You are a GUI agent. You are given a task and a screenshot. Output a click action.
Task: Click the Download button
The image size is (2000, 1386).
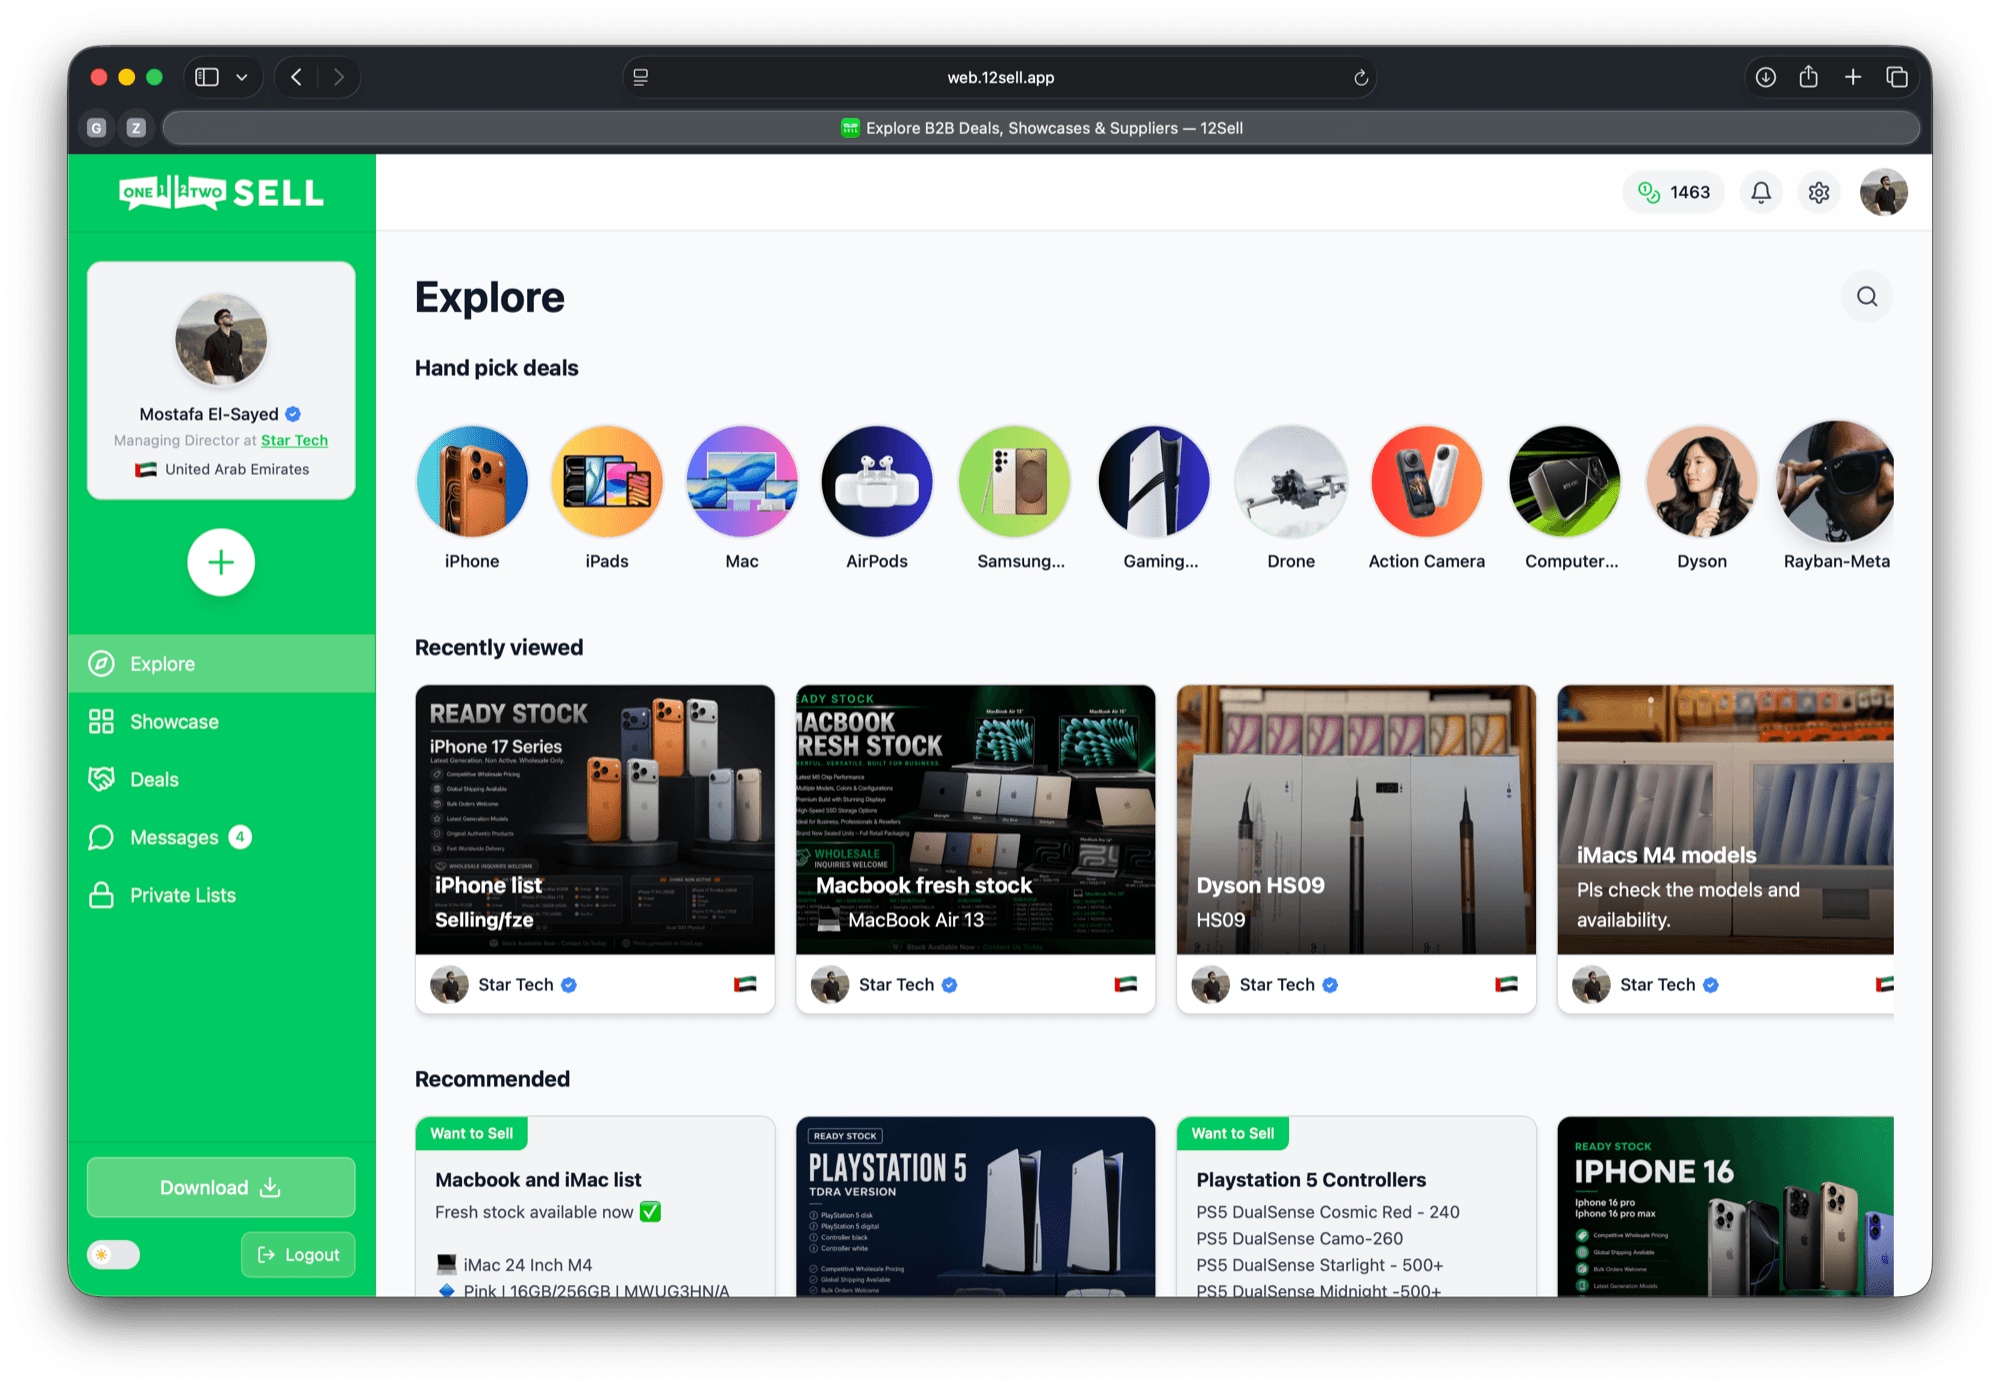pyautogui.click(x=221, y=1188)
